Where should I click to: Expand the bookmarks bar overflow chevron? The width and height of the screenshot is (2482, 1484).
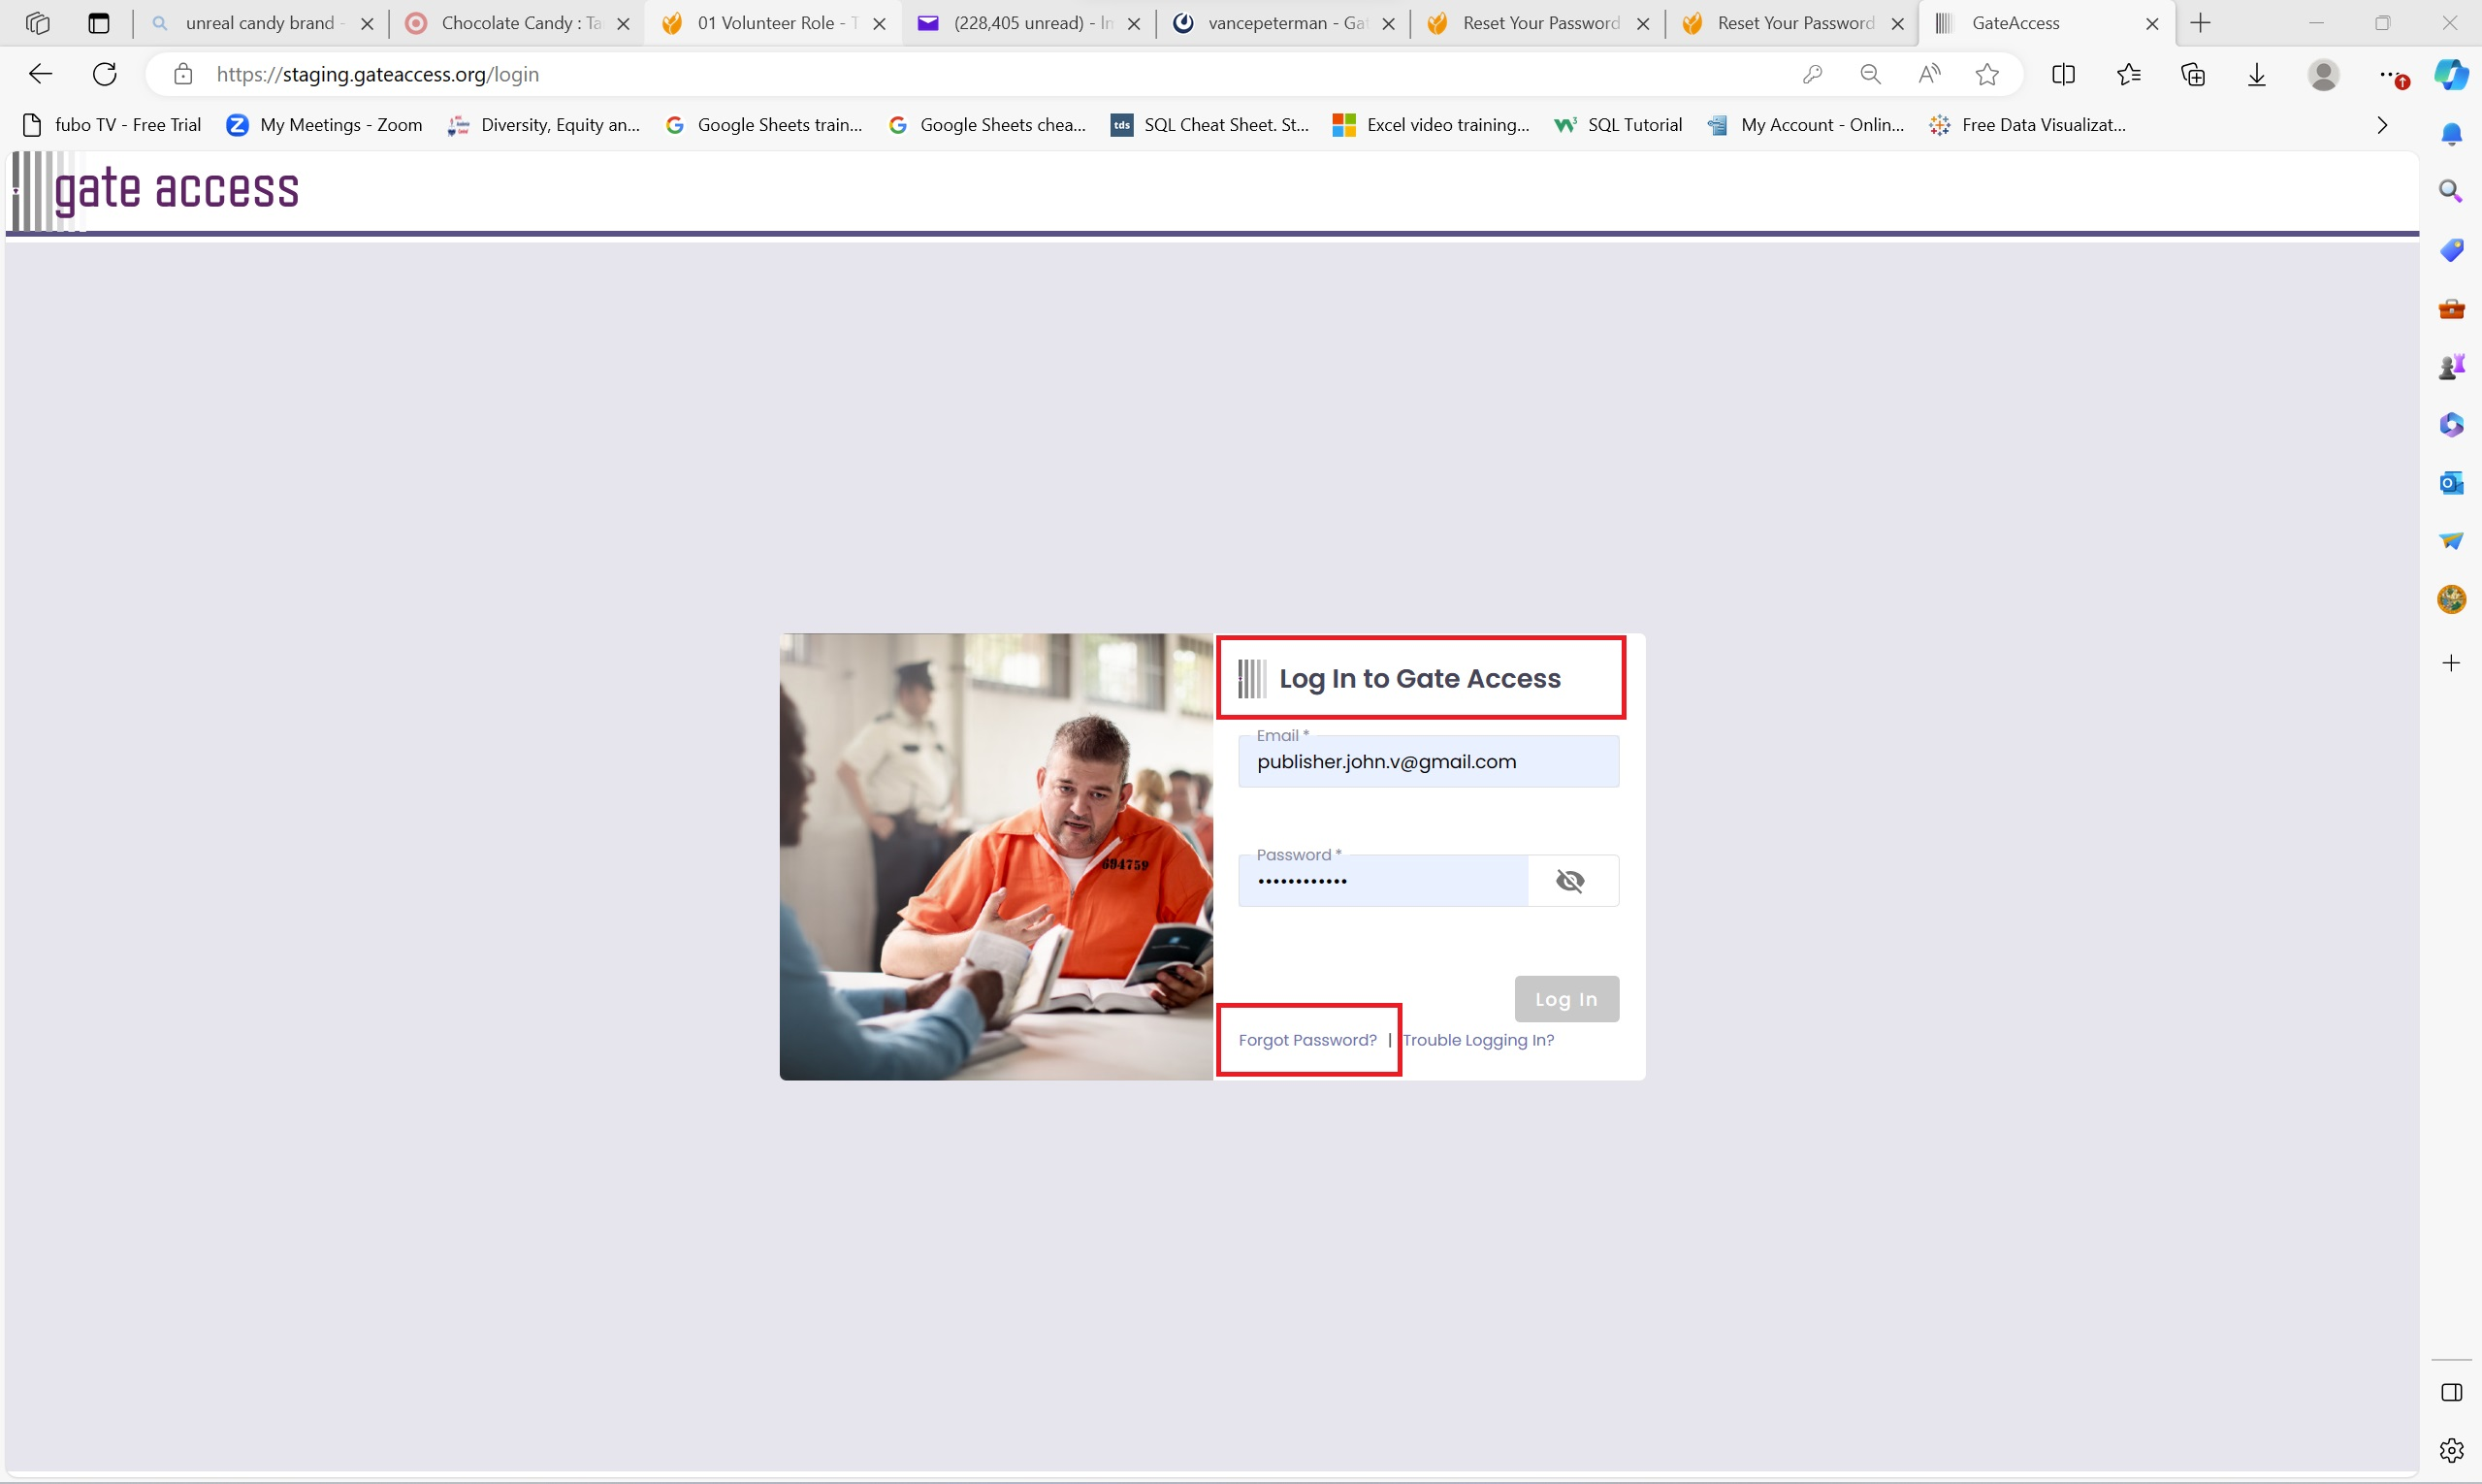(x=2382, y=125)
